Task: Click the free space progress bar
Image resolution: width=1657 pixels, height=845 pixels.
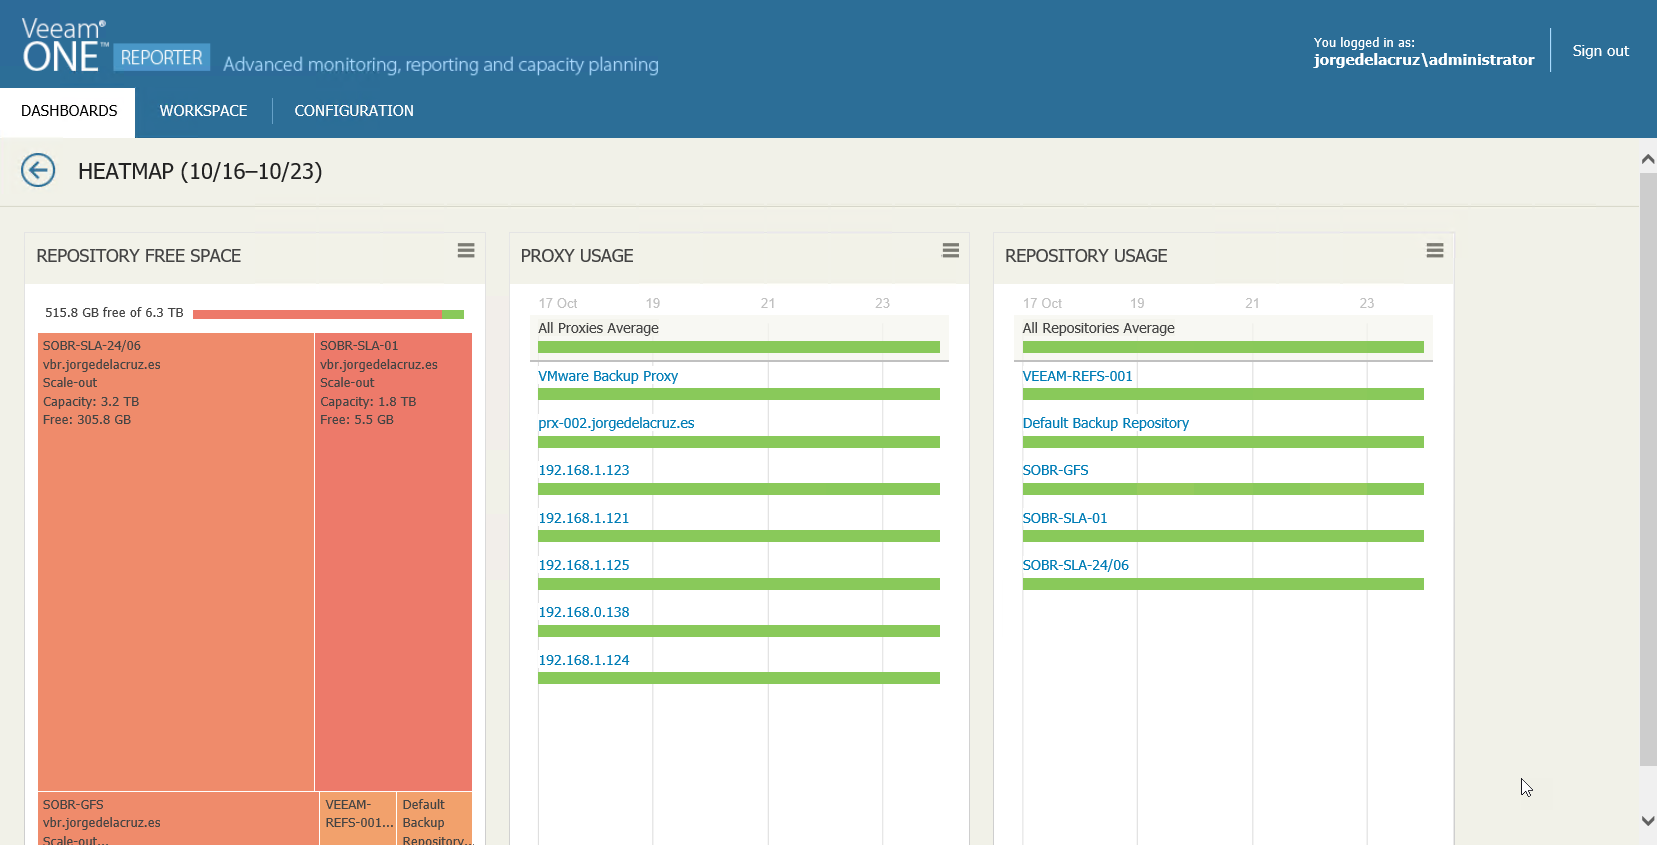Action: click(328, 314)
